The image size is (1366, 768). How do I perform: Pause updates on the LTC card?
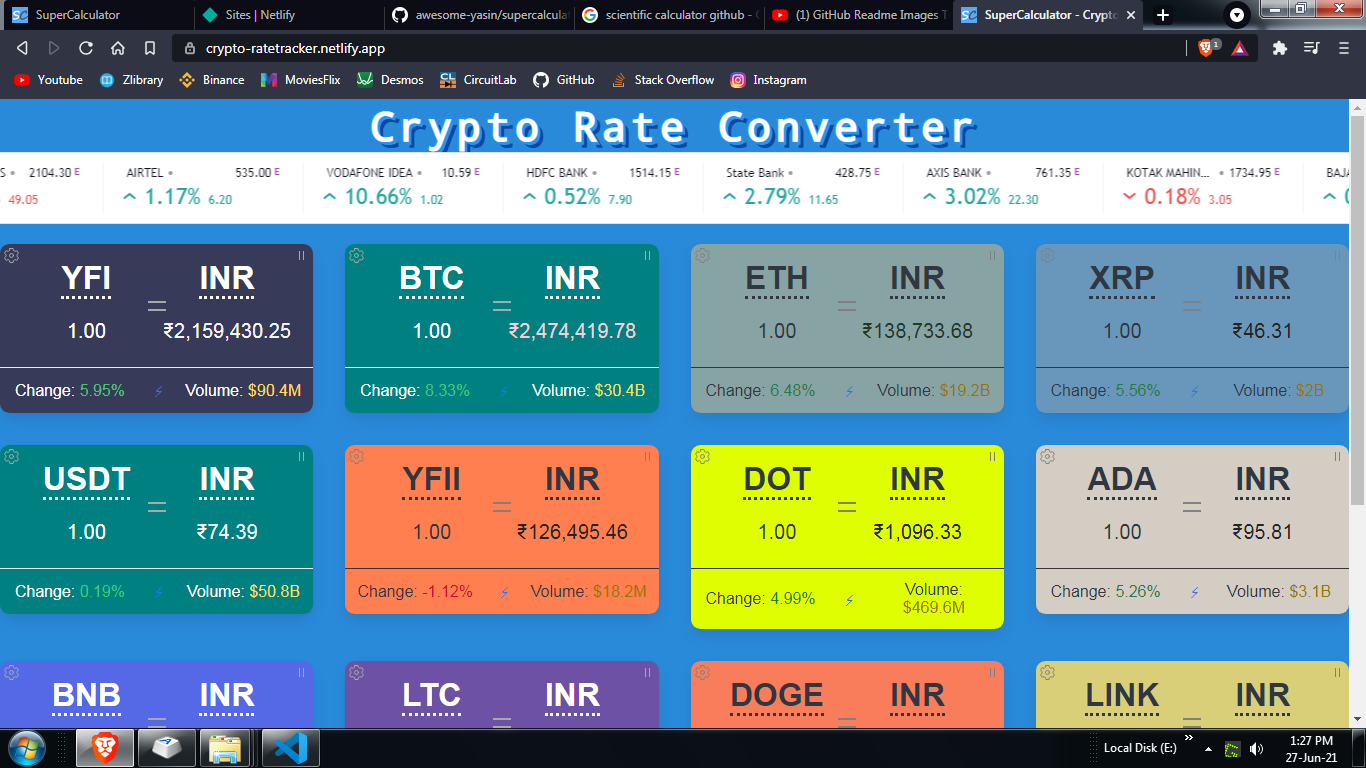coord(647,673)
